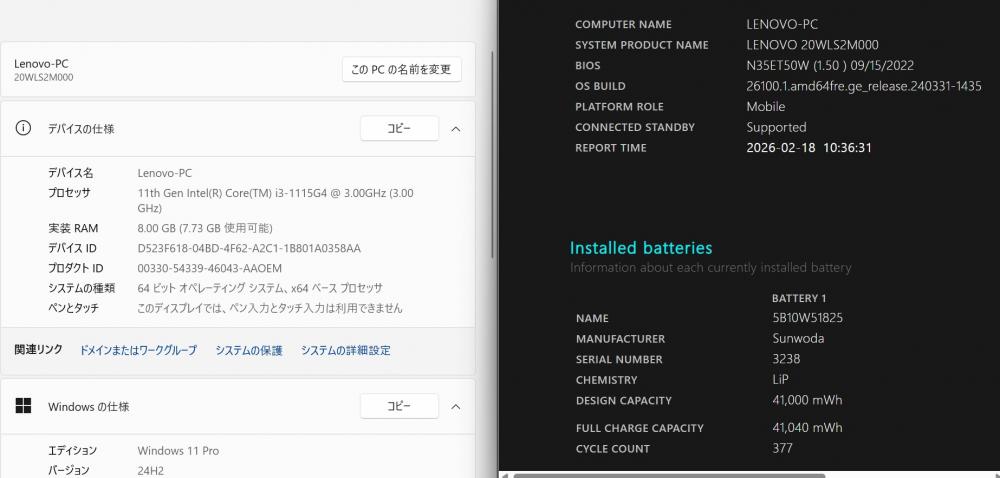Select device ID D523F618-04BD-4F62-A2C1-1B801A0358AA

click(249, 248)
